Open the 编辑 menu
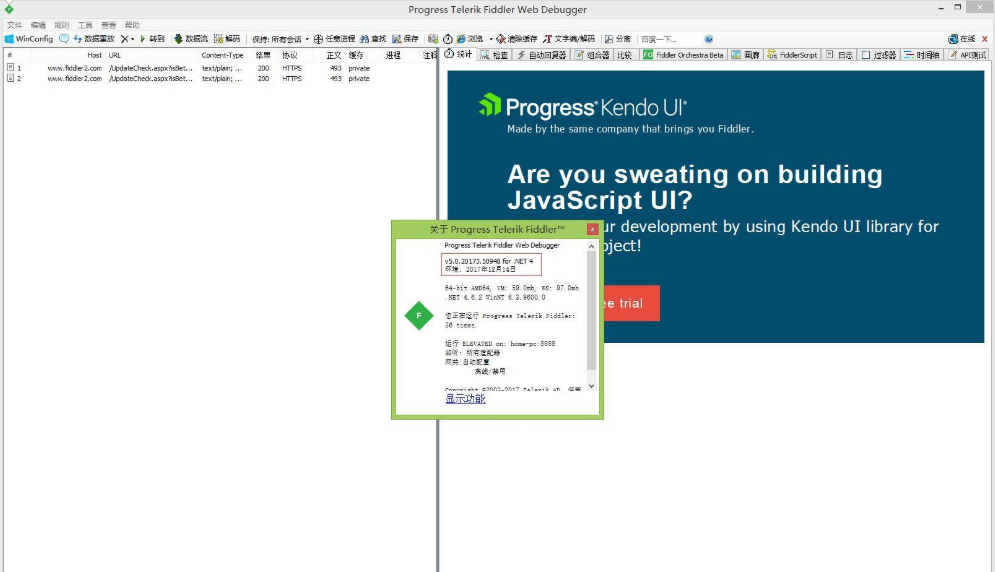Image resolution: width=995 pixels, height=572 pixels. coord(38,25)
